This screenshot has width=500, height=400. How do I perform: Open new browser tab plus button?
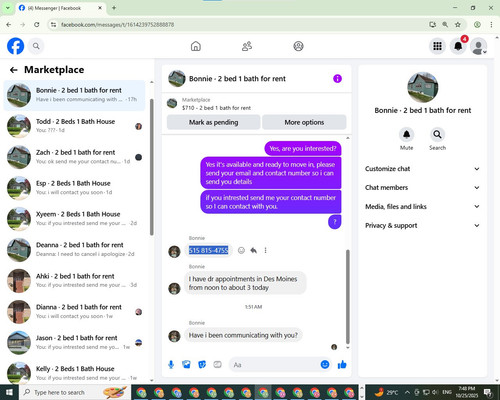114,8
